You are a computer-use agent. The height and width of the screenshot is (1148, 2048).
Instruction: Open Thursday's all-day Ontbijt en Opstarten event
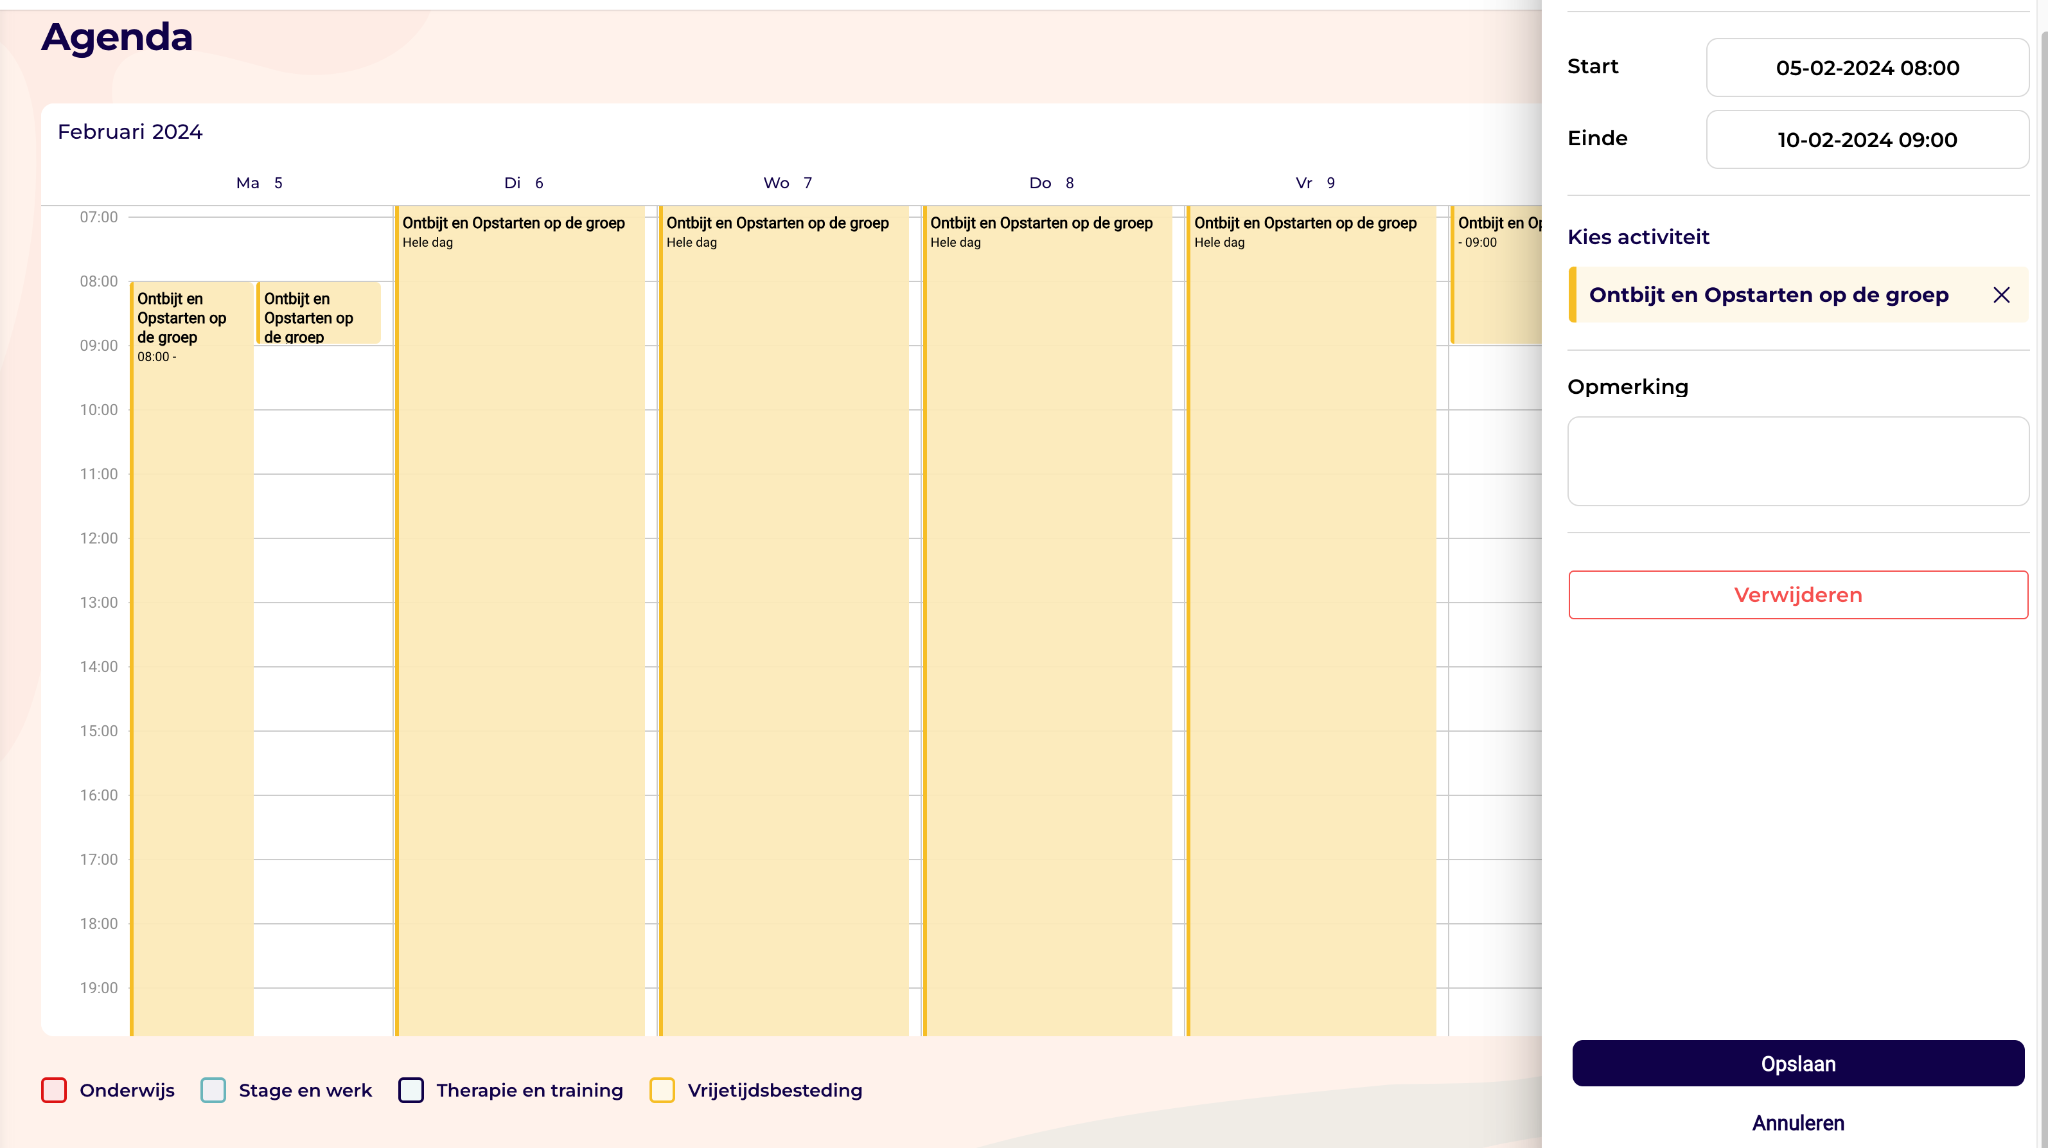[1048, 620]
